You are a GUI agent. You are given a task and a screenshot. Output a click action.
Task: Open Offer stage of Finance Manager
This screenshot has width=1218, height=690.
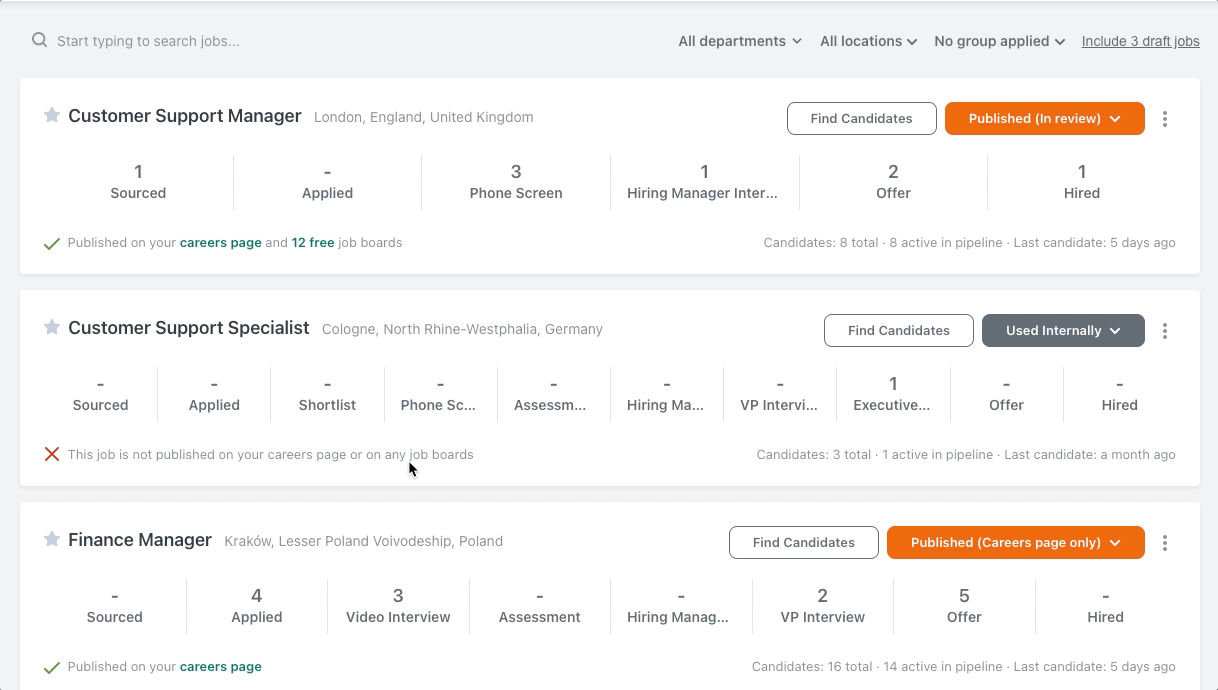[x=964, y=606]
